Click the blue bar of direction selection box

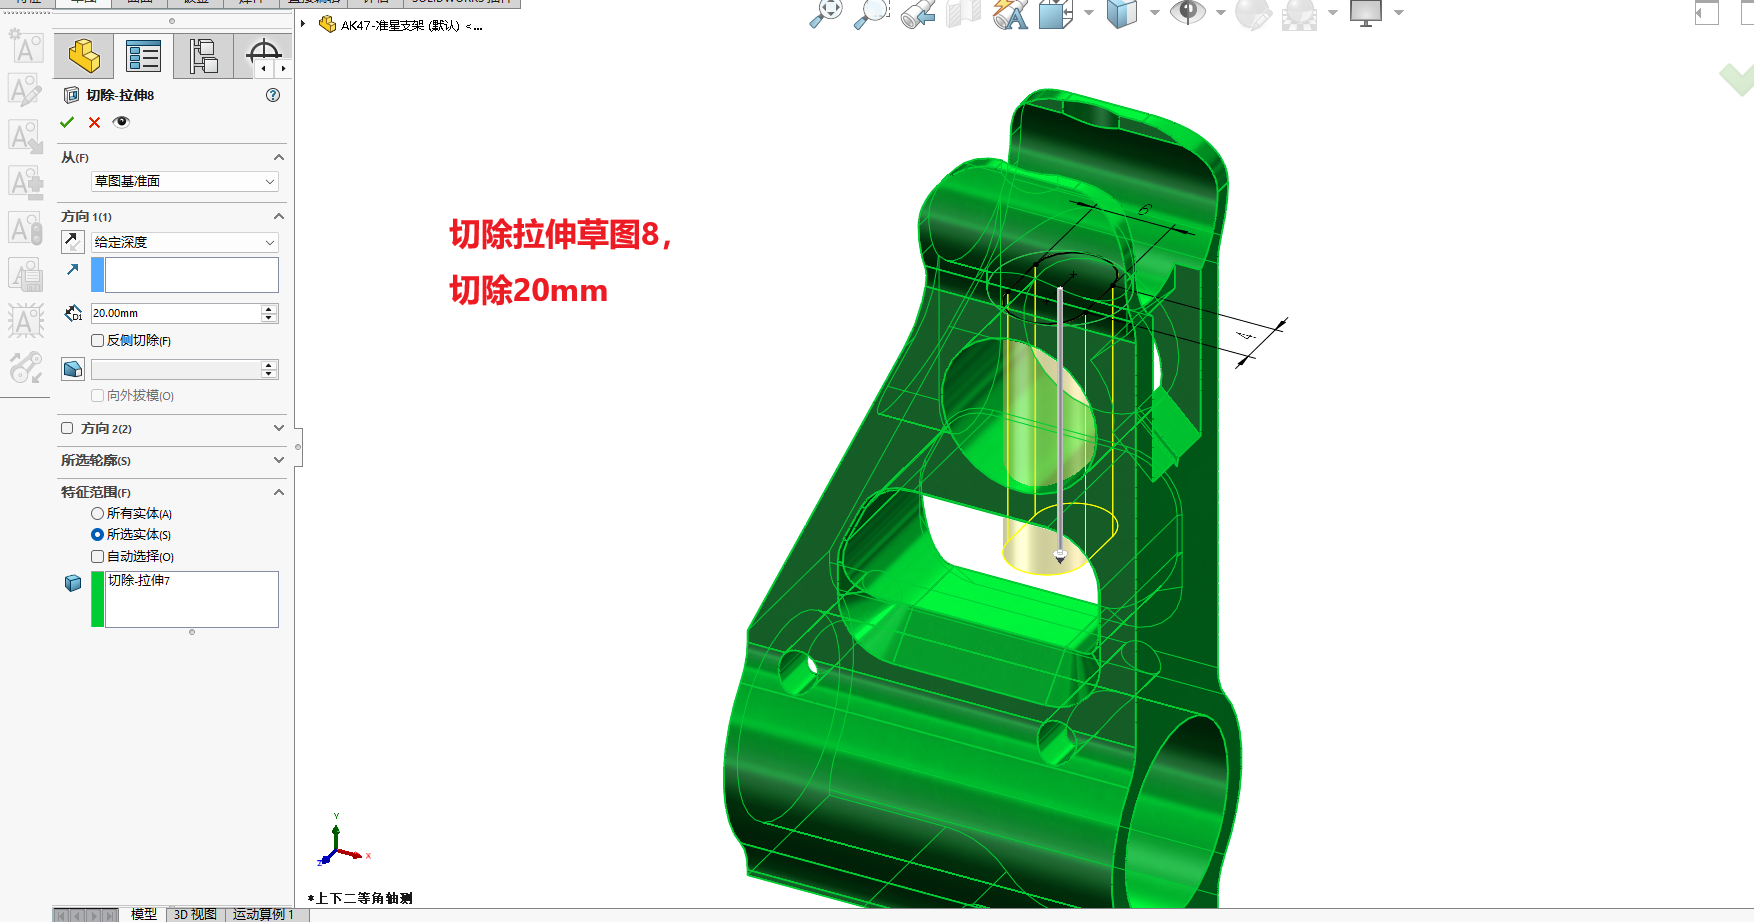click(97, 275)
